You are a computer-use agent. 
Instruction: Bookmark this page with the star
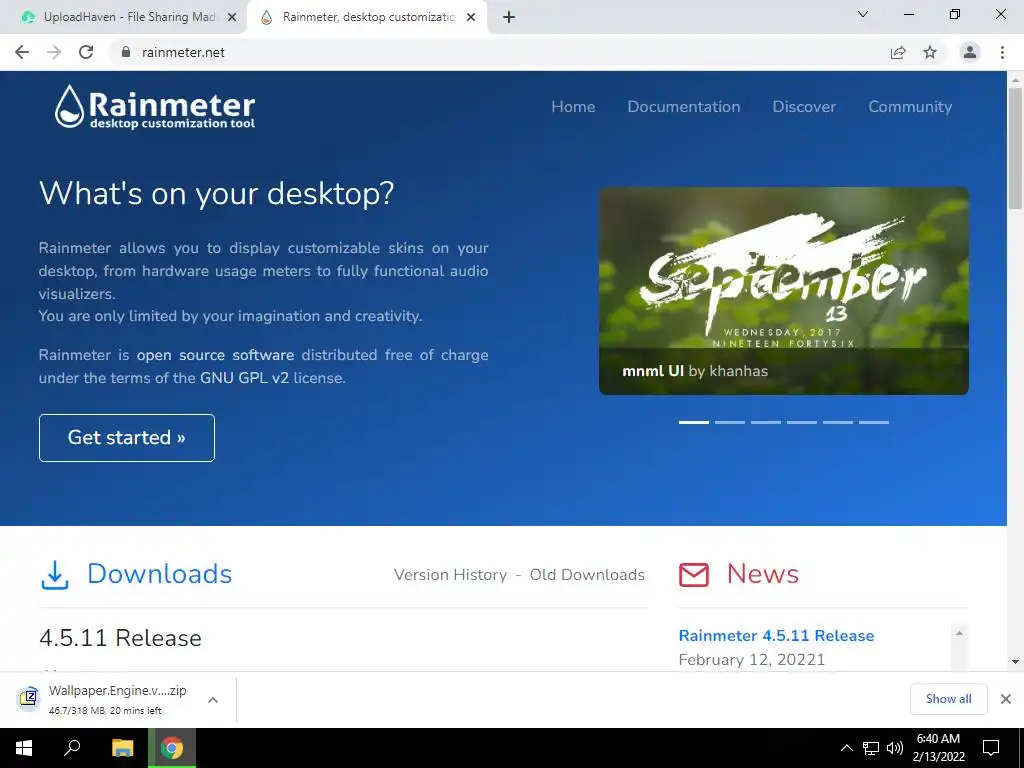pos(930,52)
